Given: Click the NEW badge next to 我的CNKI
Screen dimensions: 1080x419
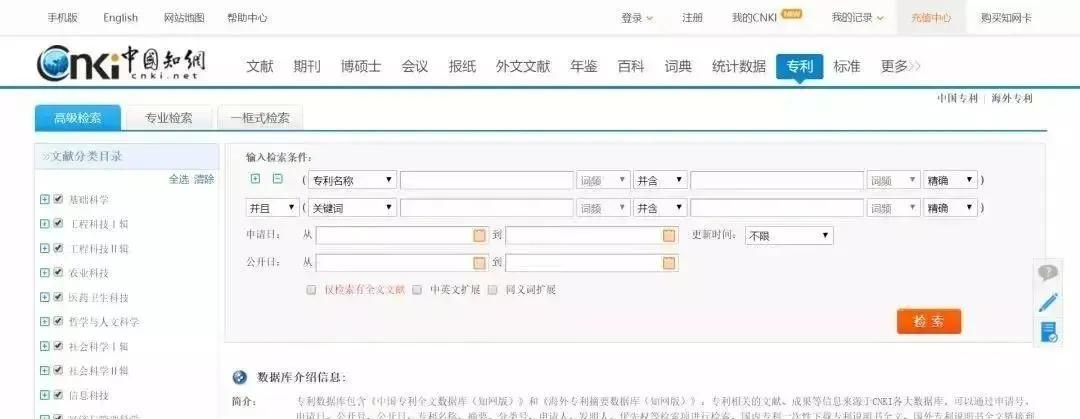Looking at the screenshot, I should click(791, 14).
